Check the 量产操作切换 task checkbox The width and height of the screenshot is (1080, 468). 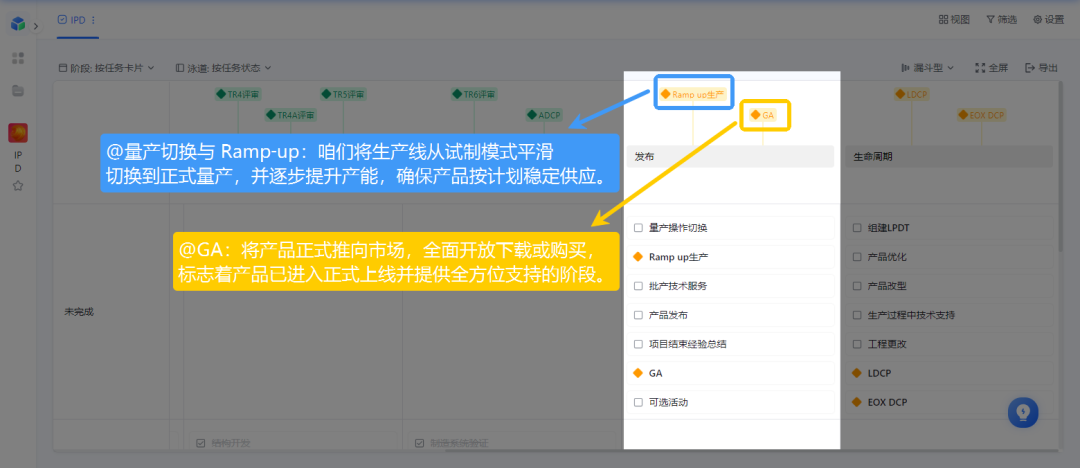pos(639,228)
